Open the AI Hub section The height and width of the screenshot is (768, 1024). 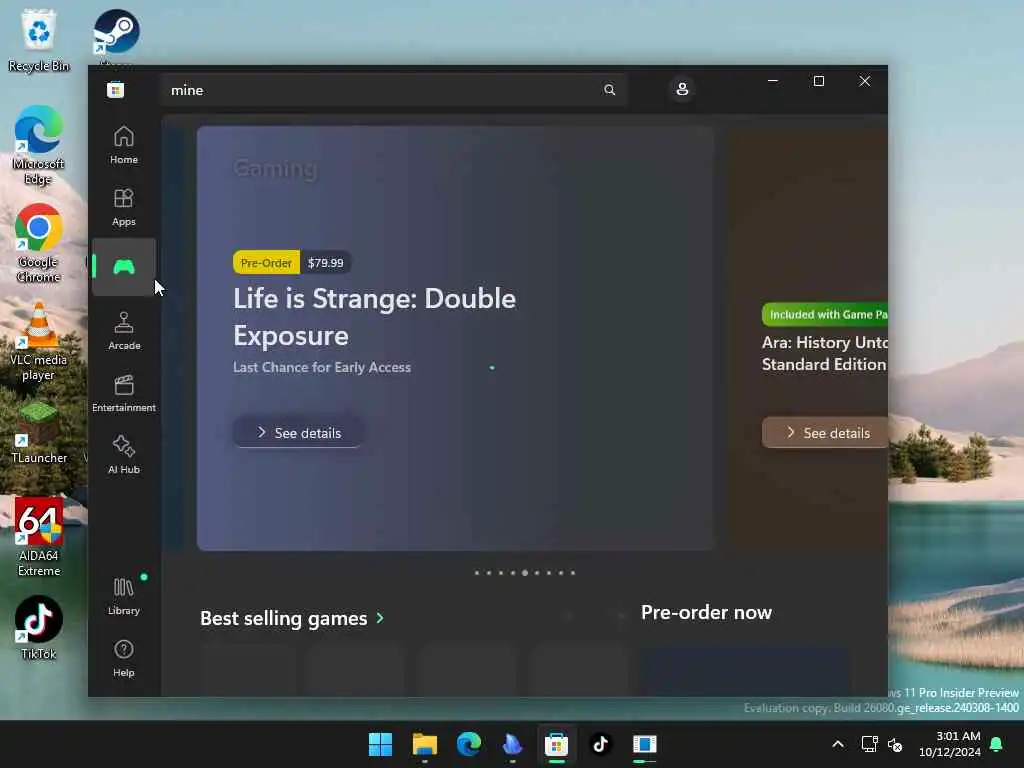click(123, 455)
